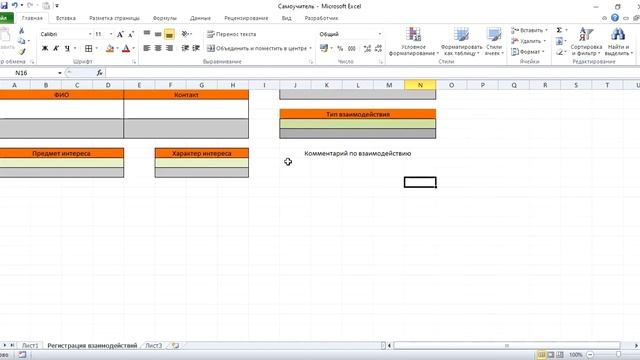Open the Данные ribbon tab
This screenshot has width=640, height=360.
[x=200, y=18]
